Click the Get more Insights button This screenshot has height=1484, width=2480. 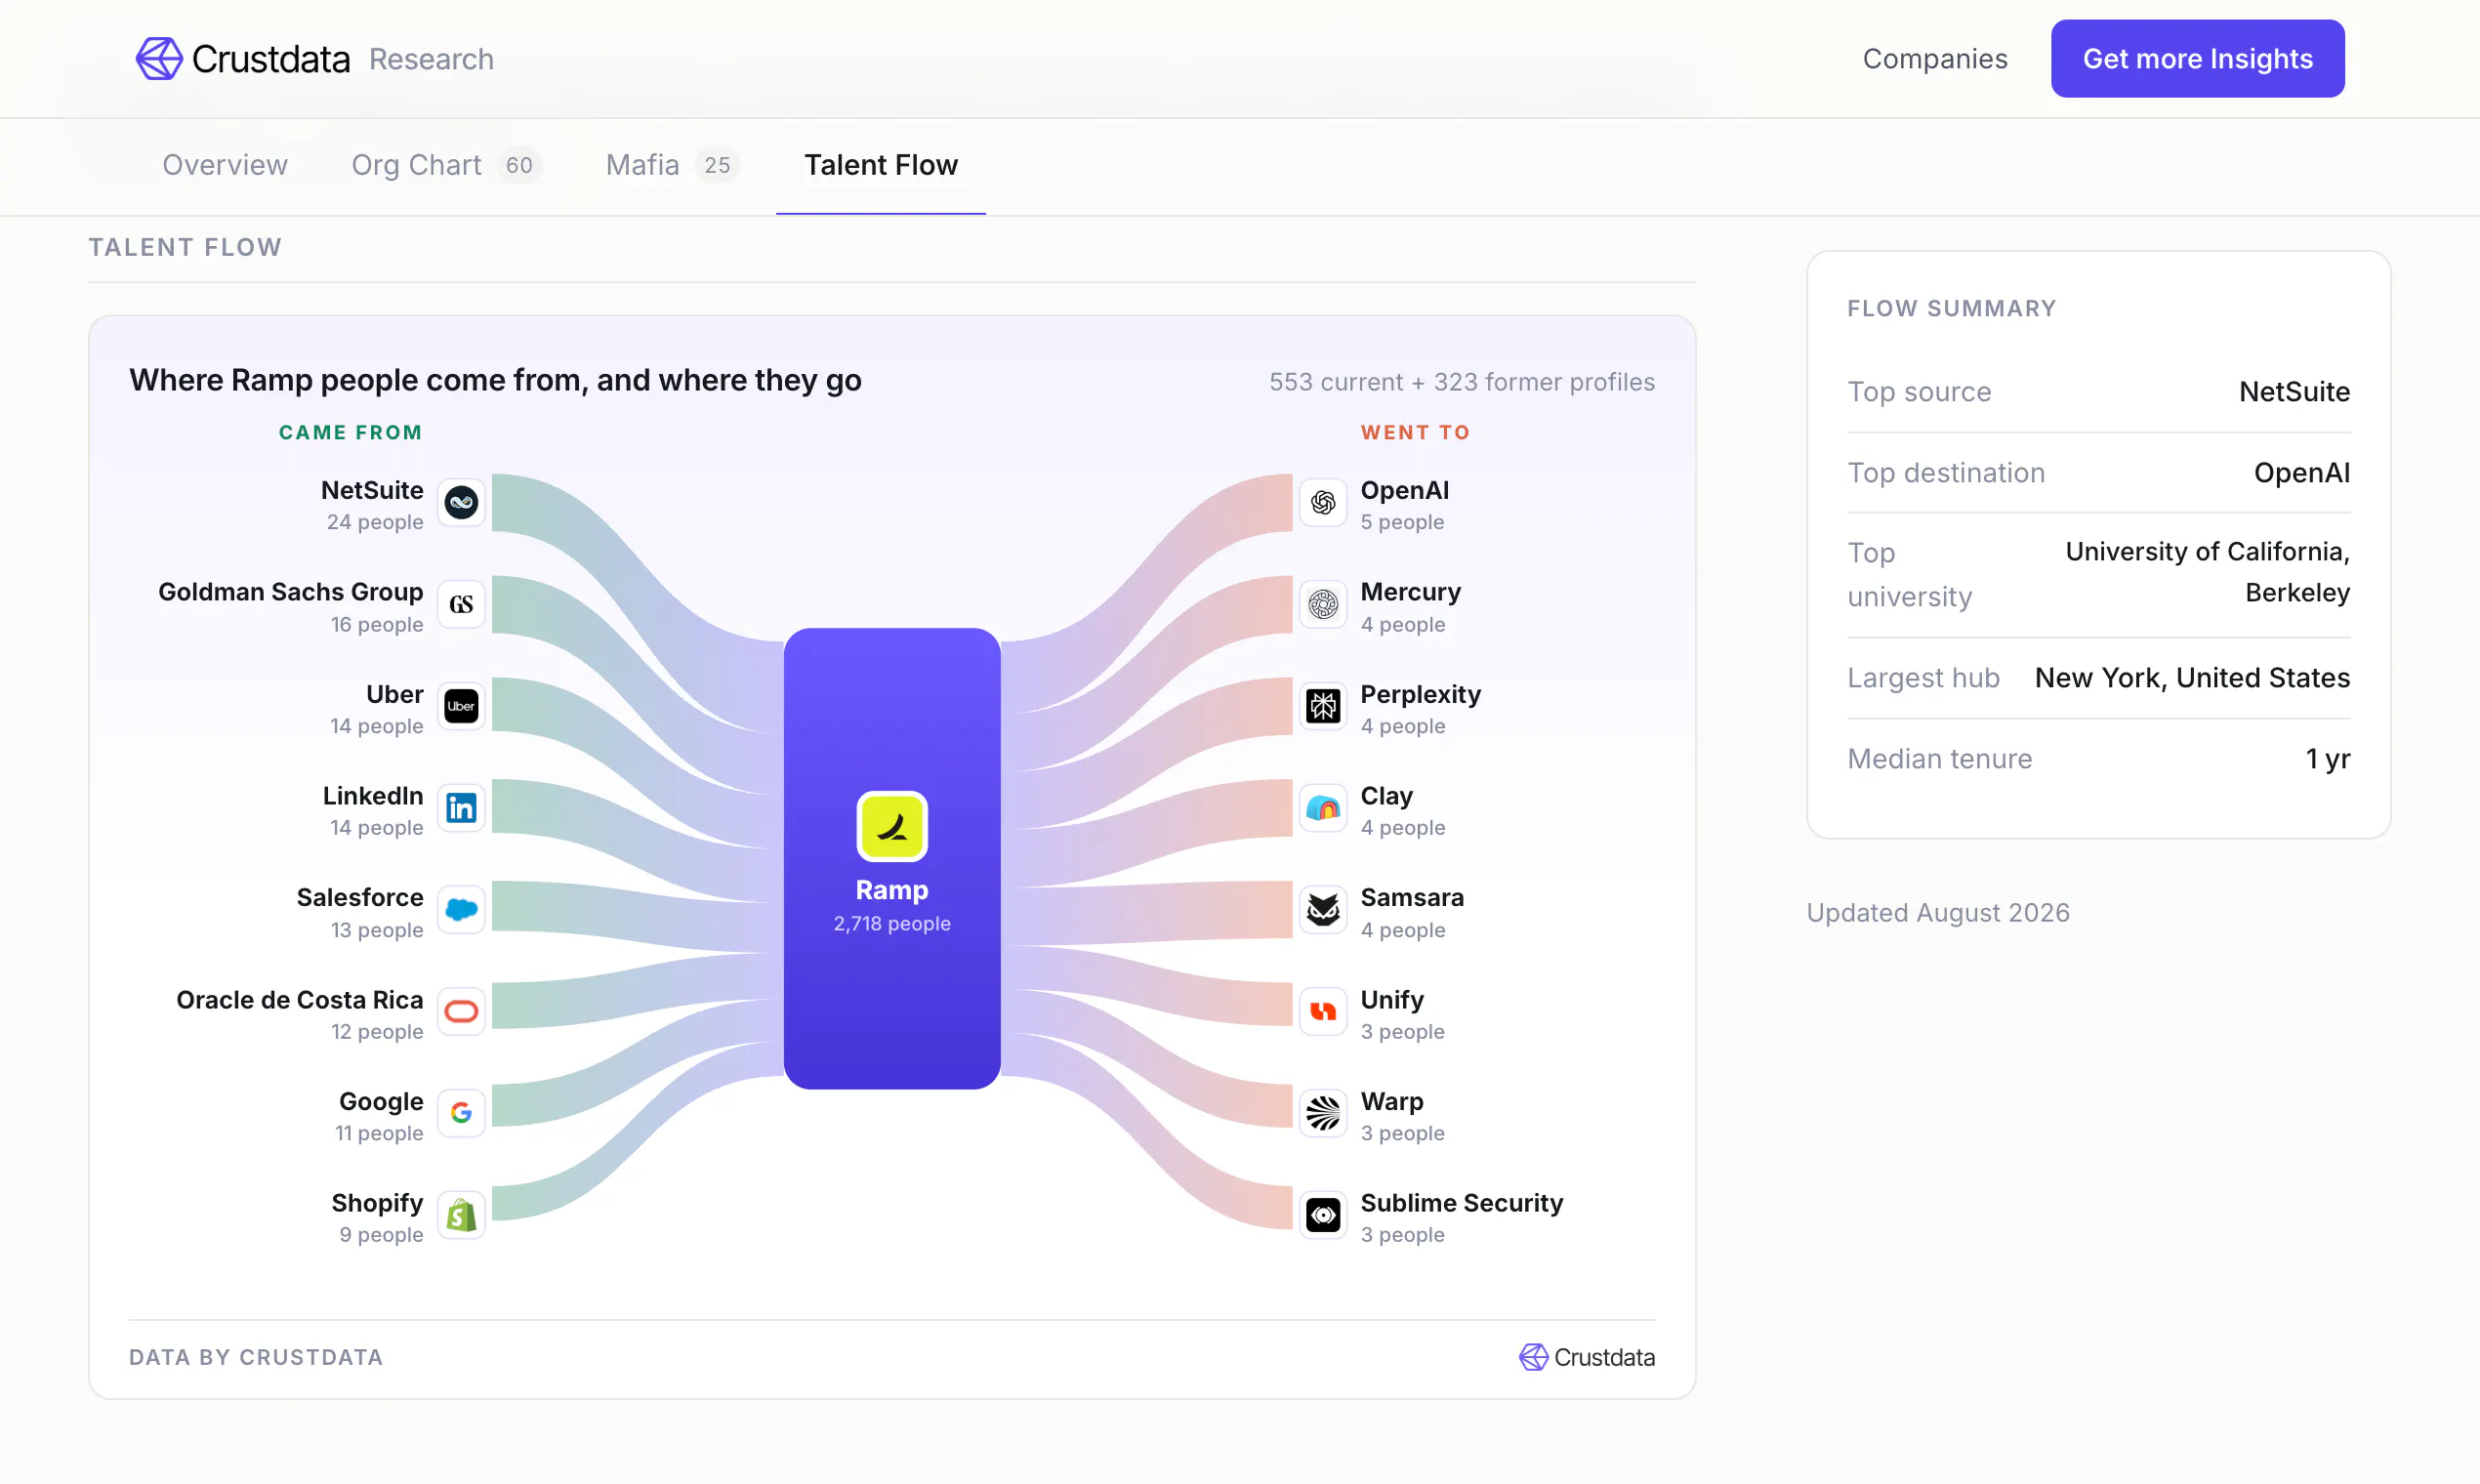(2197, 59)
